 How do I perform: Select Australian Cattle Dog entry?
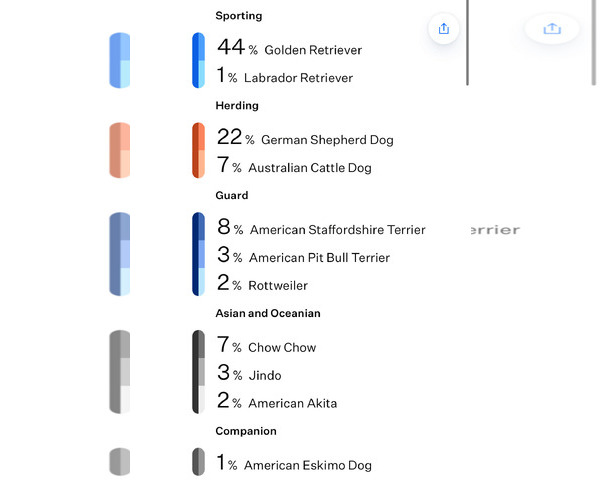309,168
